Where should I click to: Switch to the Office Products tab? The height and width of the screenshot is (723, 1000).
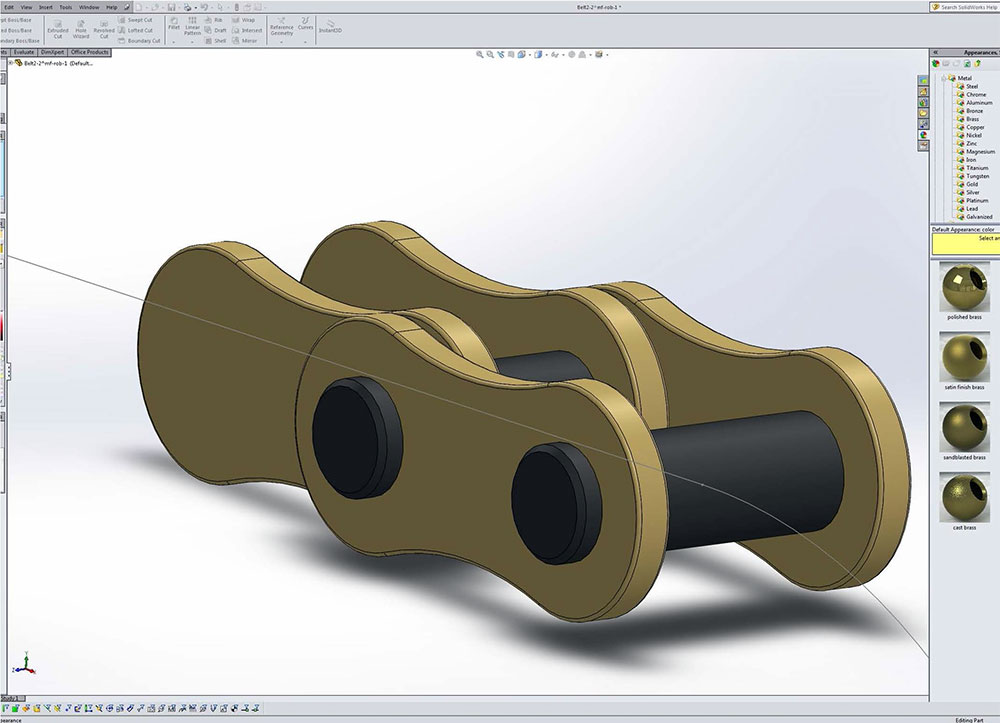click(90, 52)
